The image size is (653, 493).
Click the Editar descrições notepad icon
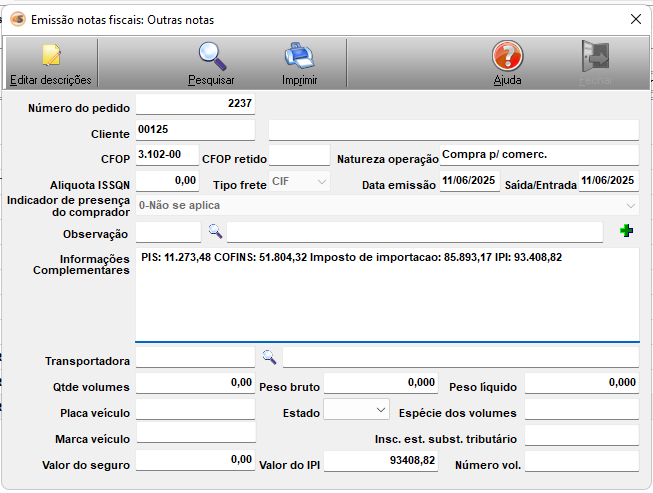[50, 56]
